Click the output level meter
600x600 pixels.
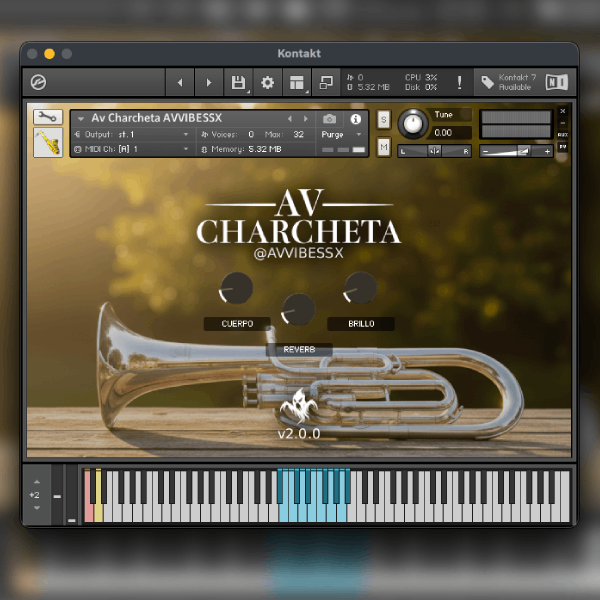tap(516, 124)
